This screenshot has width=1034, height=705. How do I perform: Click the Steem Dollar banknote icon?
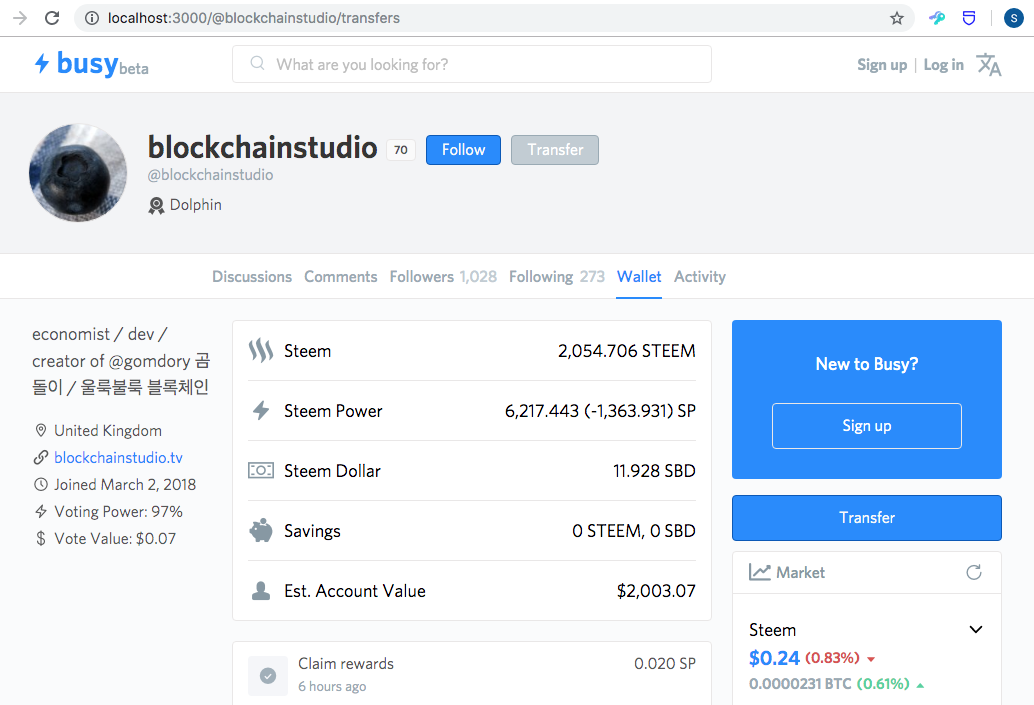(260, 470)
